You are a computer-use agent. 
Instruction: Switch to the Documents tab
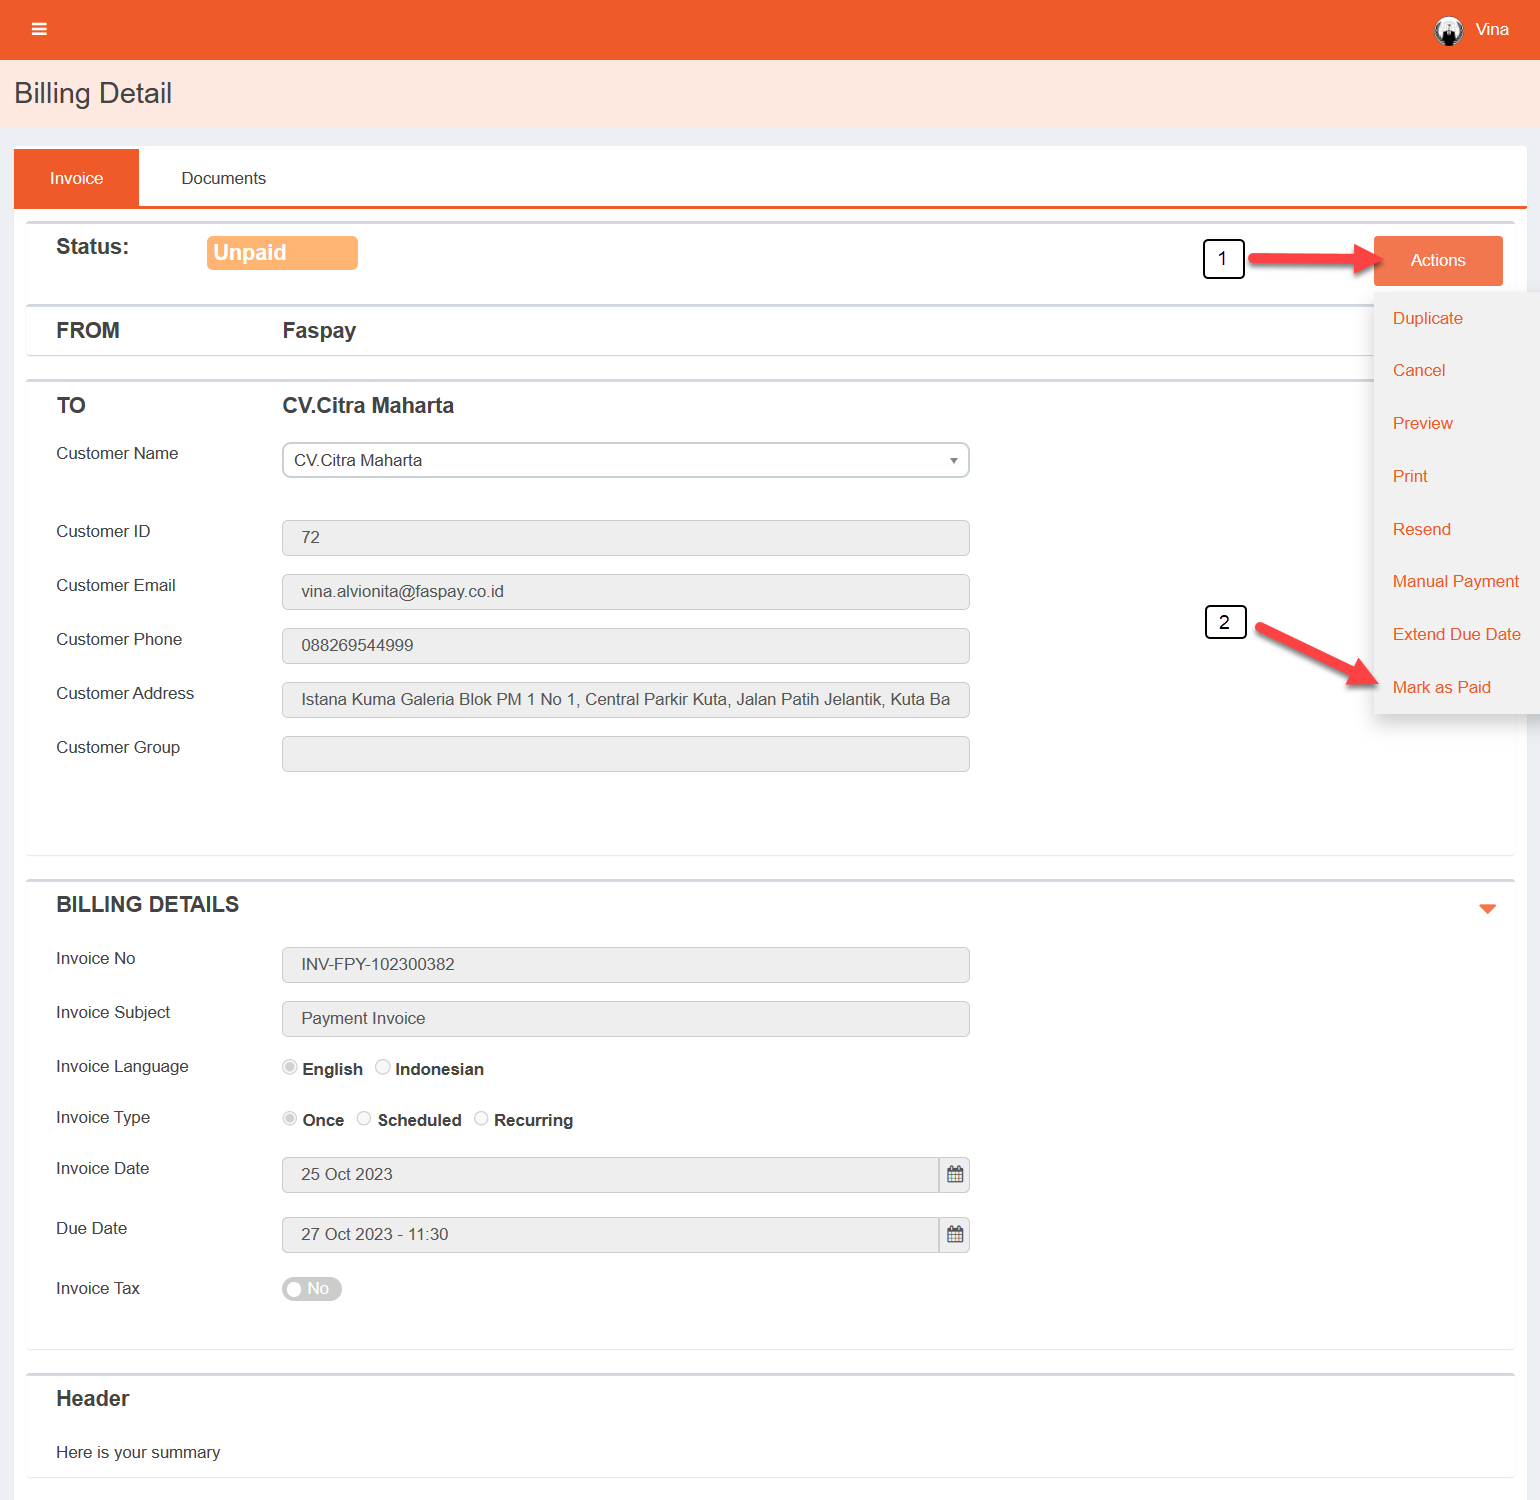coord(223,178)
